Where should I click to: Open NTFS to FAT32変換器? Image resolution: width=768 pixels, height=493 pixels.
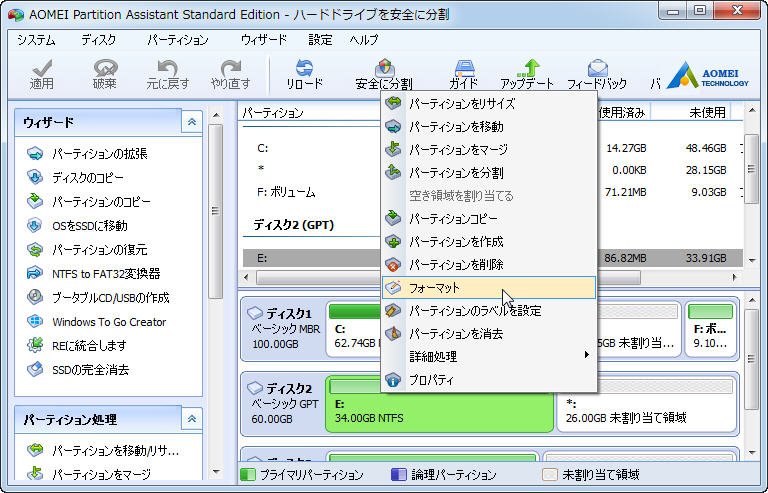point(94,274)
